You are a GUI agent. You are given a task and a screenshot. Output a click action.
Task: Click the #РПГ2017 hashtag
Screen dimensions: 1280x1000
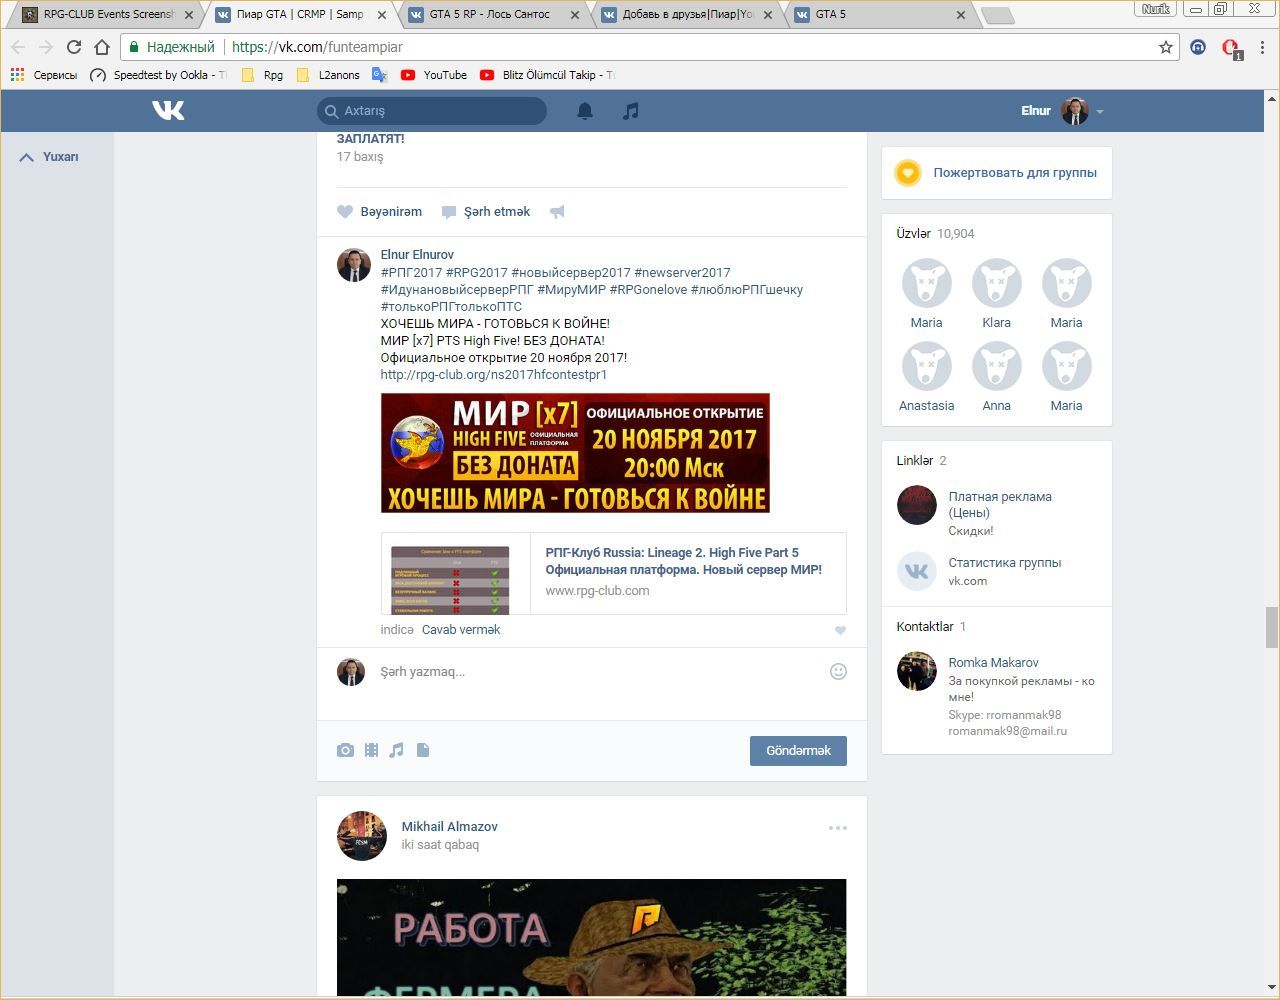click(411, 273)
